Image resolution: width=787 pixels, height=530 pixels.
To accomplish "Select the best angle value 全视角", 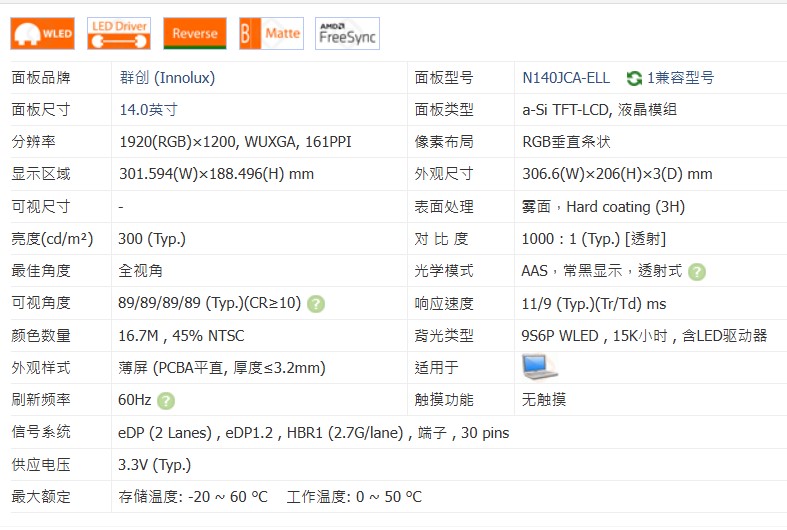I will tap(141, 271).
